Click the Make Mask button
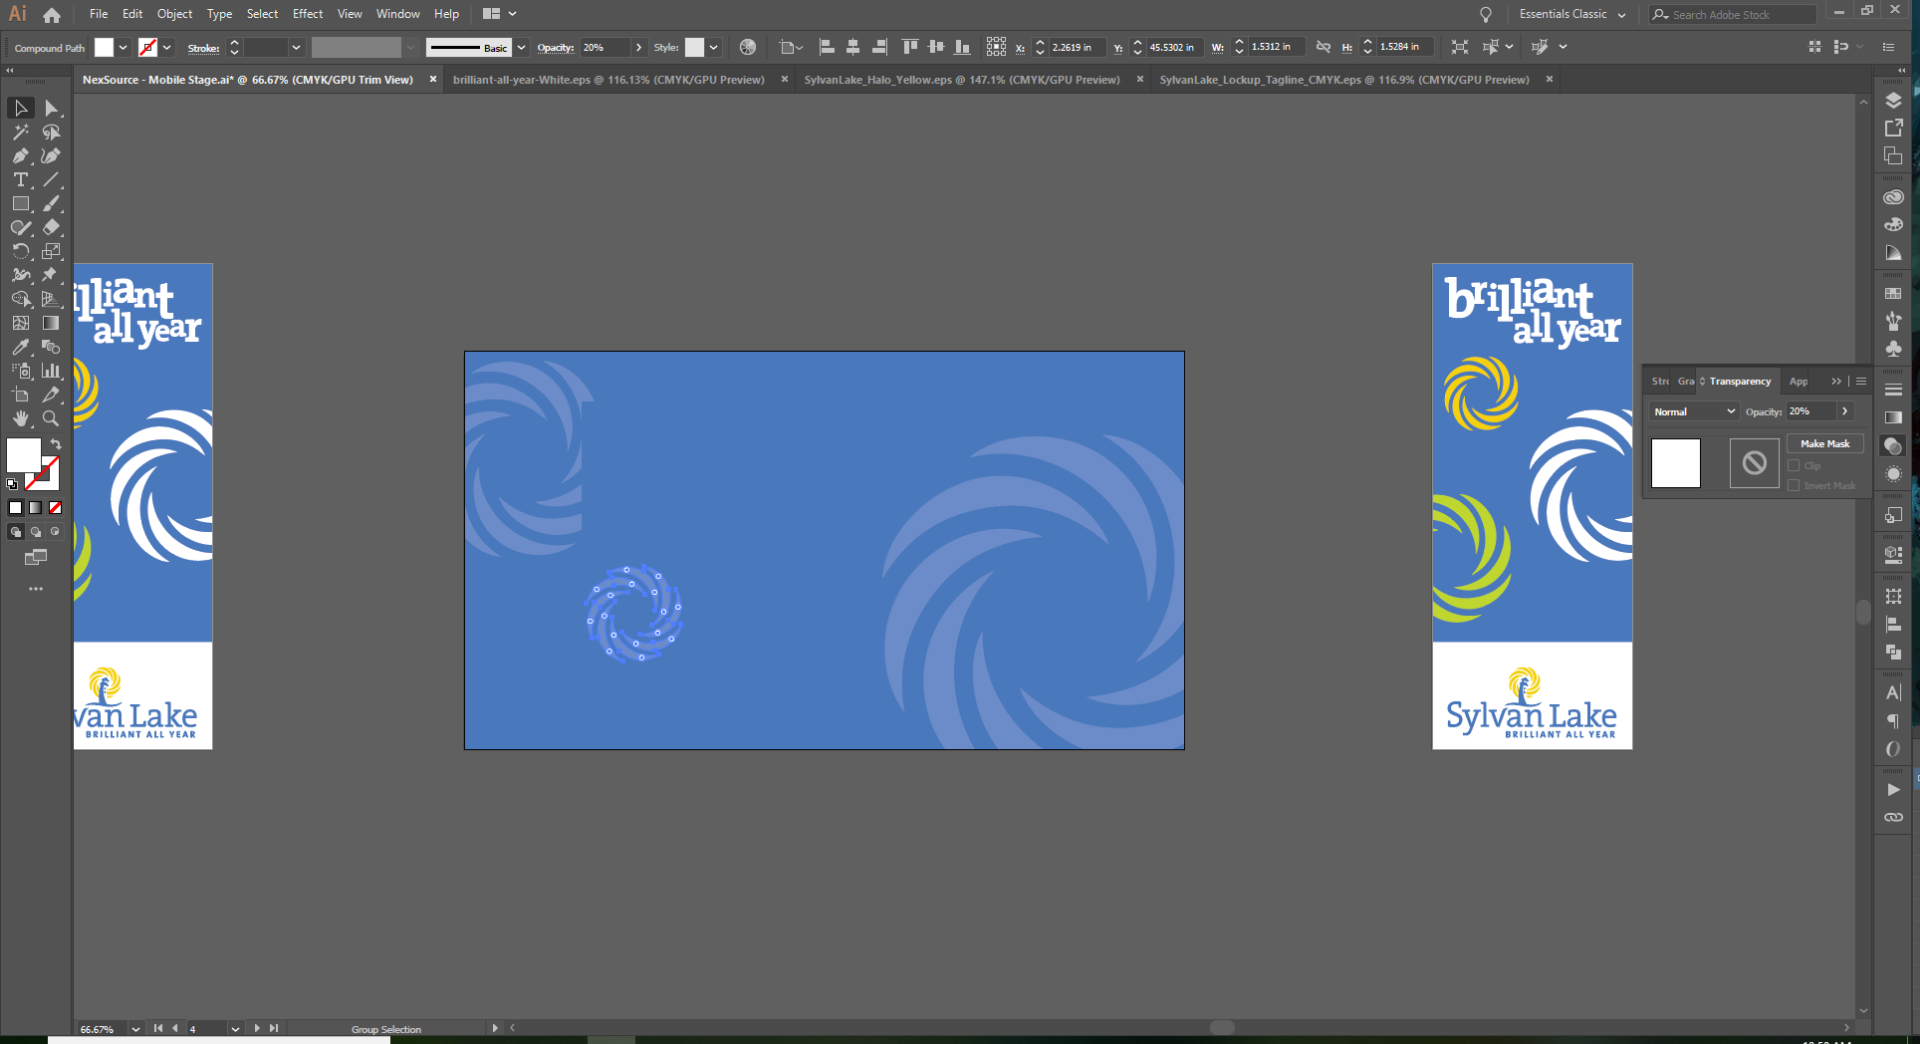 point(1824,444)
